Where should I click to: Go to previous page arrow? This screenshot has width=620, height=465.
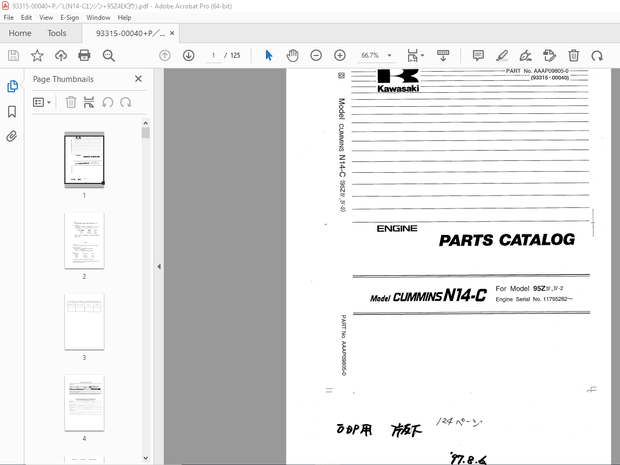pos(165,55)
